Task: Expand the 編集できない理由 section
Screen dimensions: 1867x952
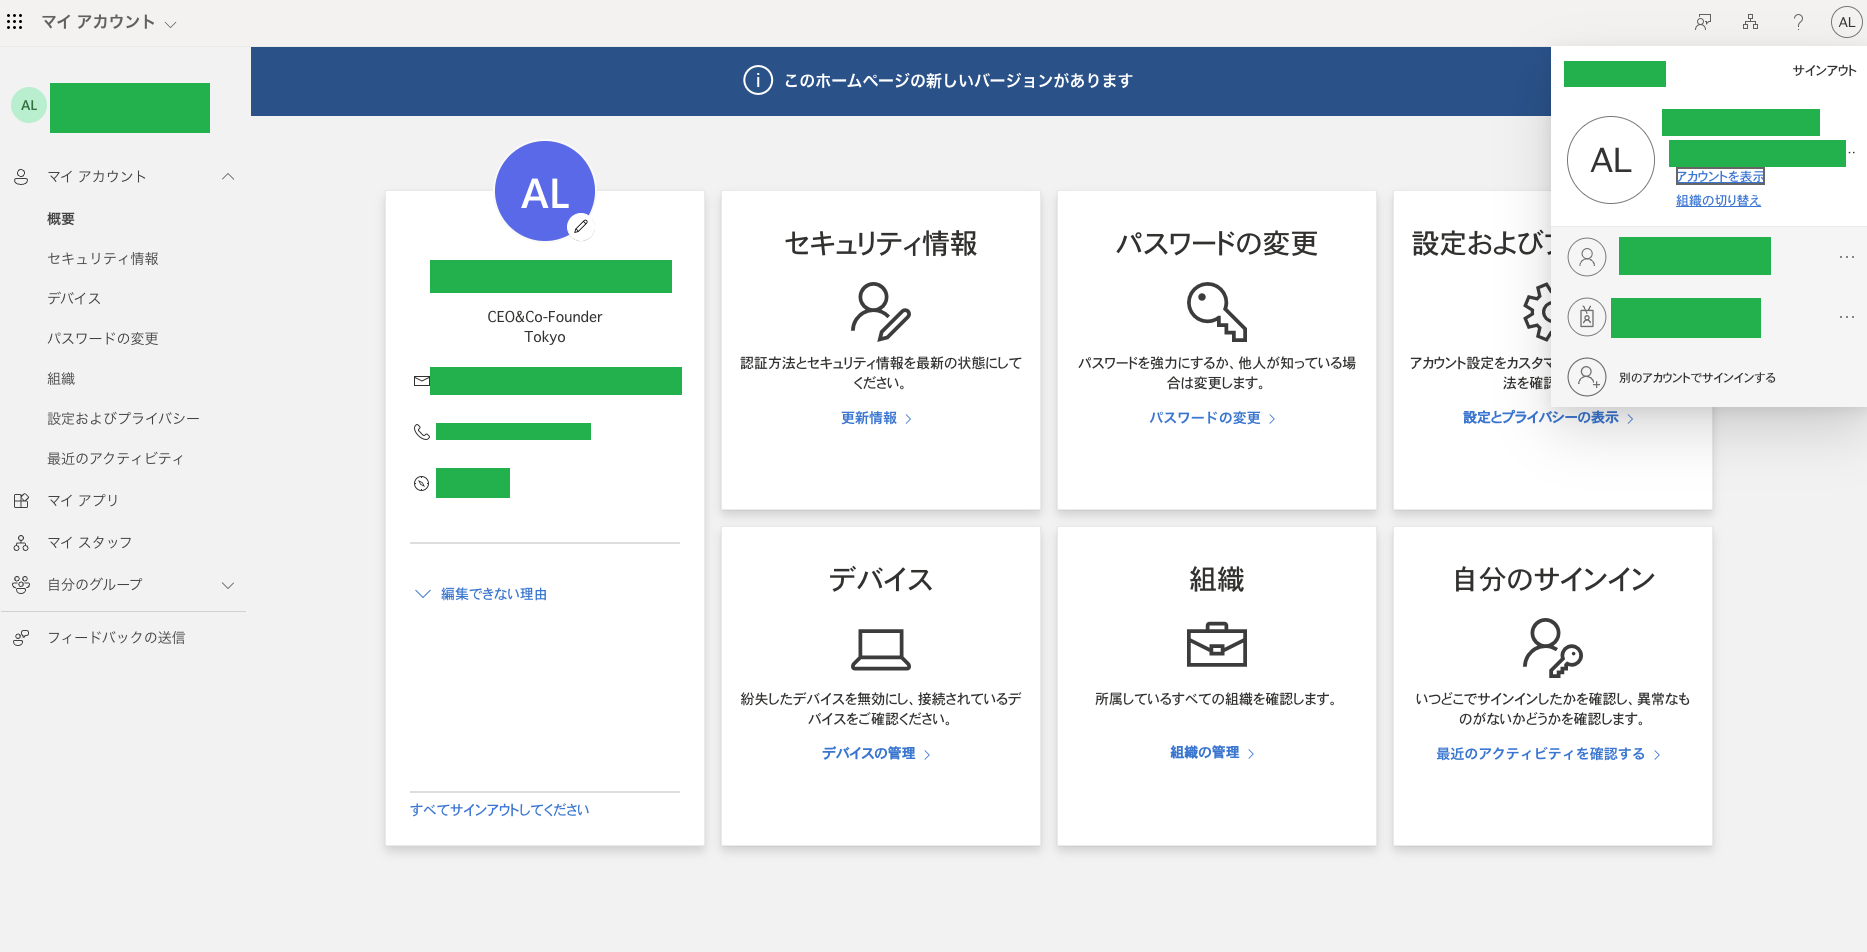Action: [x=481, y=594]
